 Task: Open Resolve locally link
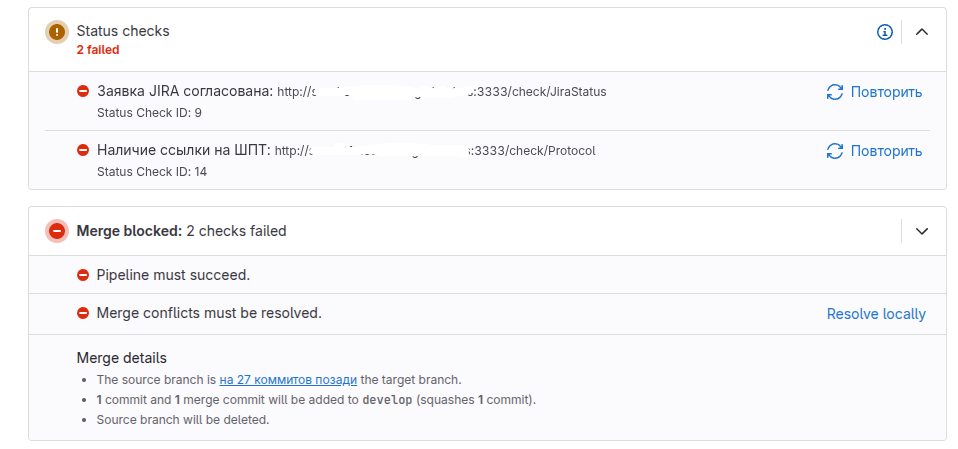point(876,314)
